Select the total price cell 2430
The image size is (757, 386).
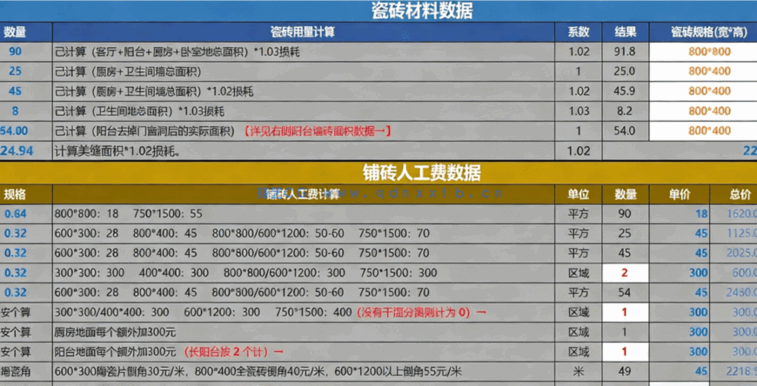pos(734,292)
